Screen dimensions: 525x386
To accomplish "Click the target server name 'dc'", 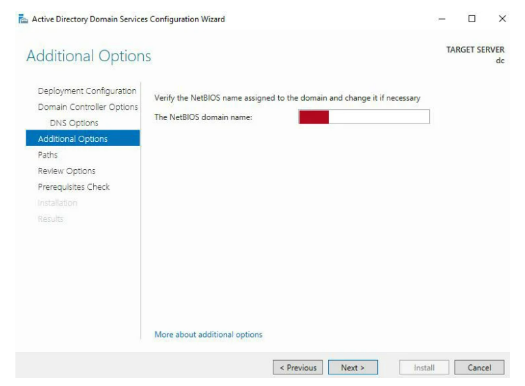I will coord(500,61).
